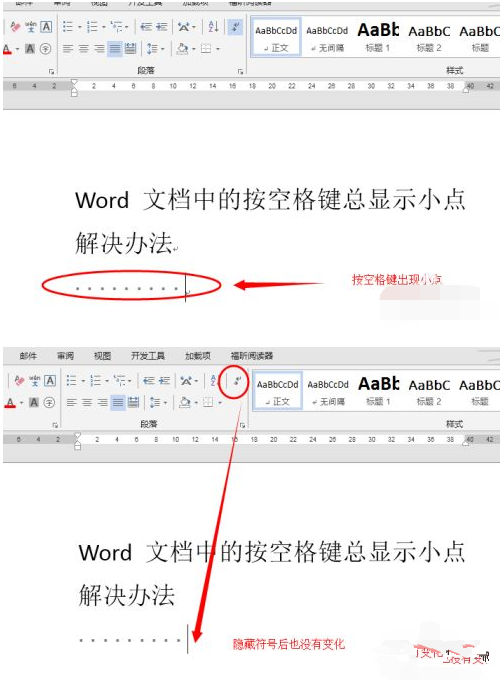Decrease indent in upper Word window
The width and height of the screenshot is (500, 690).
click(x=146, y=27)
